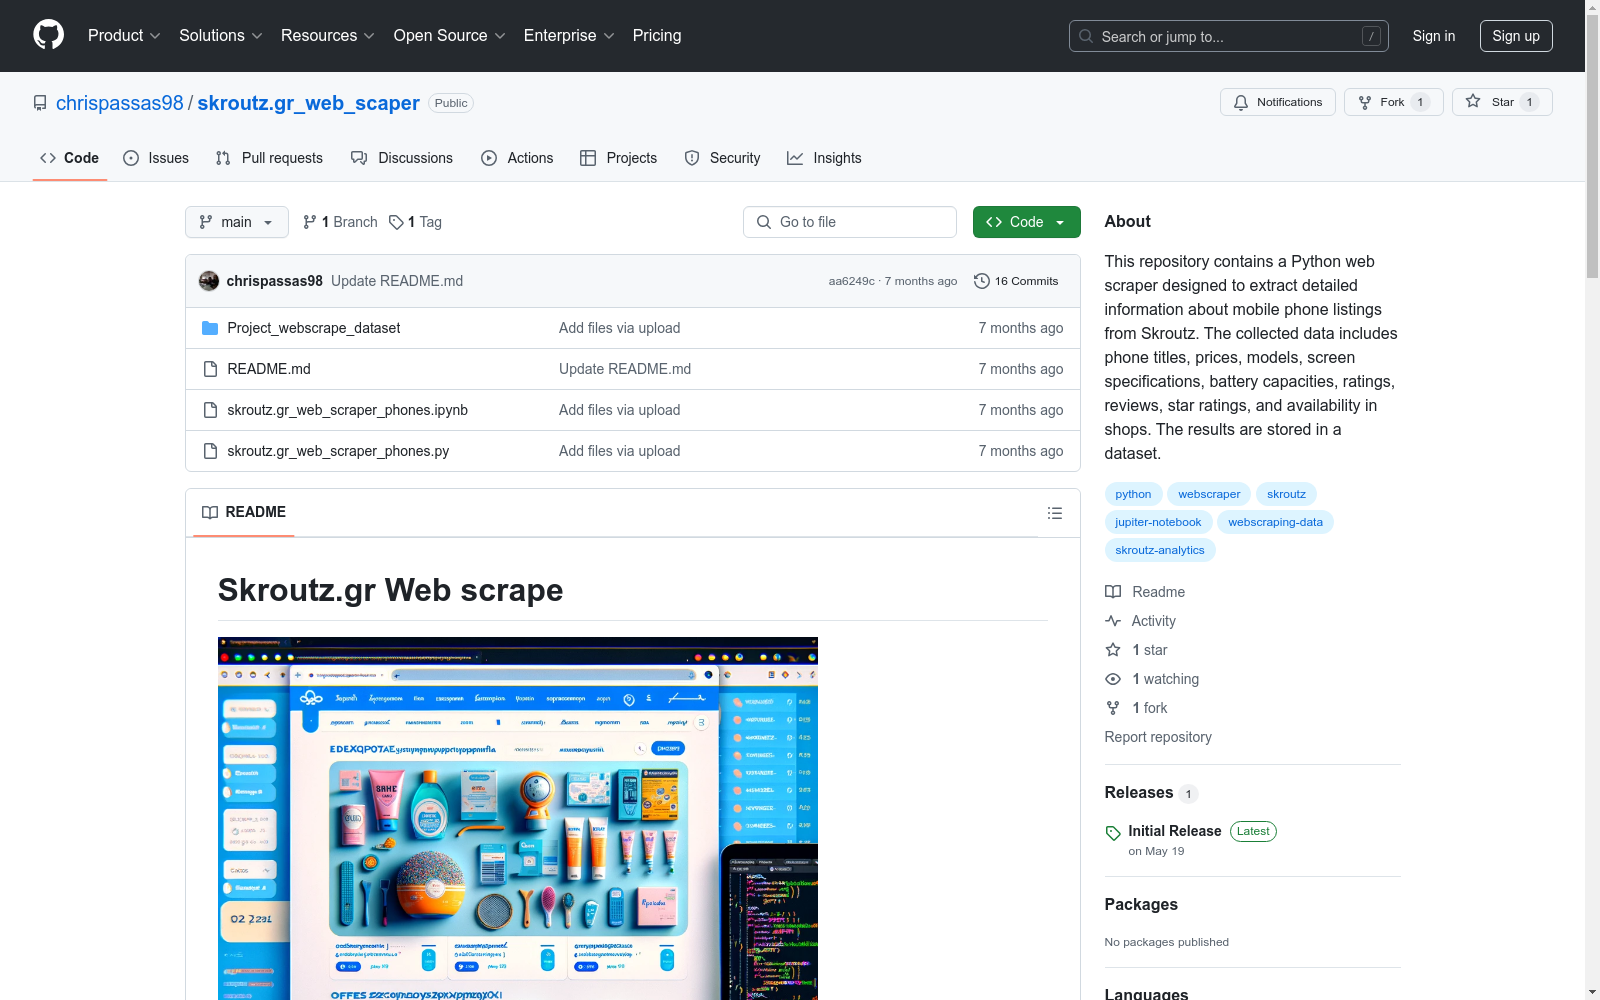Viewport: 1600px width, 1000px height.
Task: Select the python topic tag
Action: click(x=1133, y=494)
